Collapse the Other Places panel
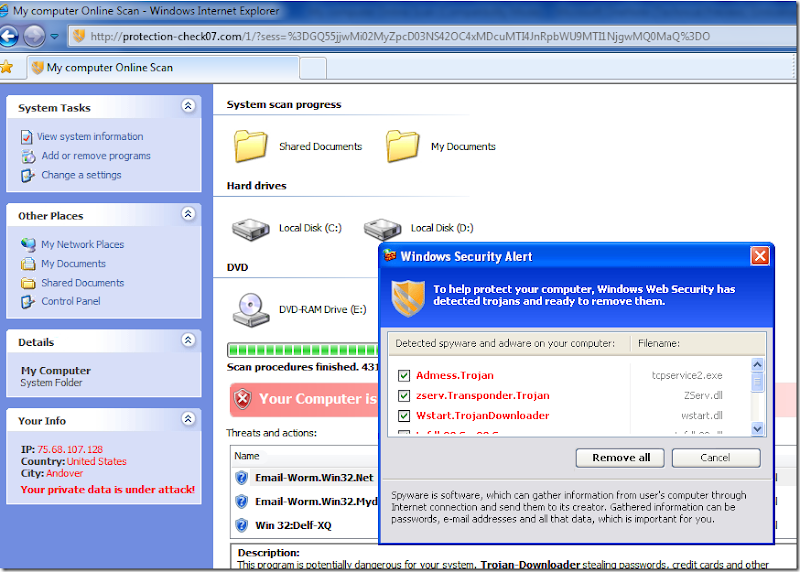 [x=188, y=214]
